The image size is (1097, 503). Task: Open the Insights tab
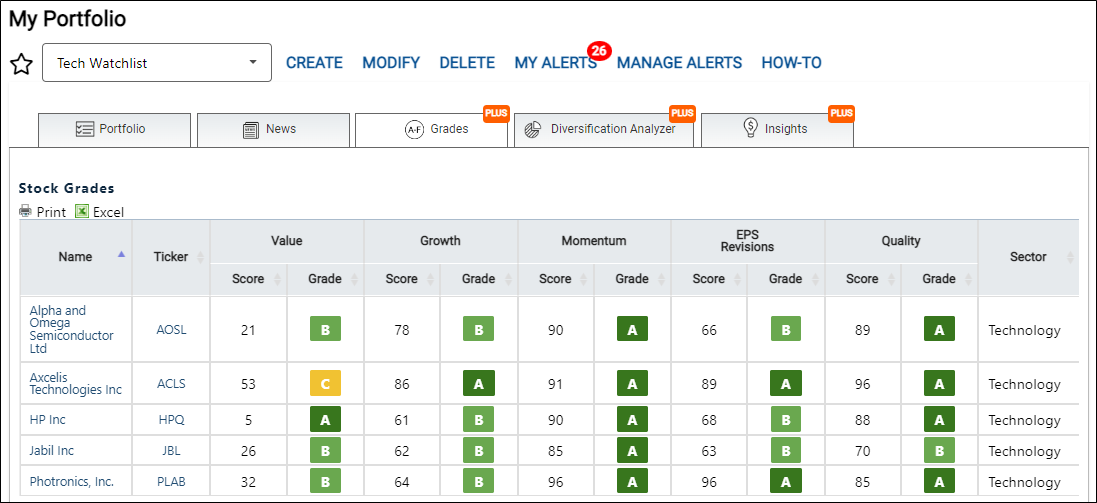click(777, 130)
